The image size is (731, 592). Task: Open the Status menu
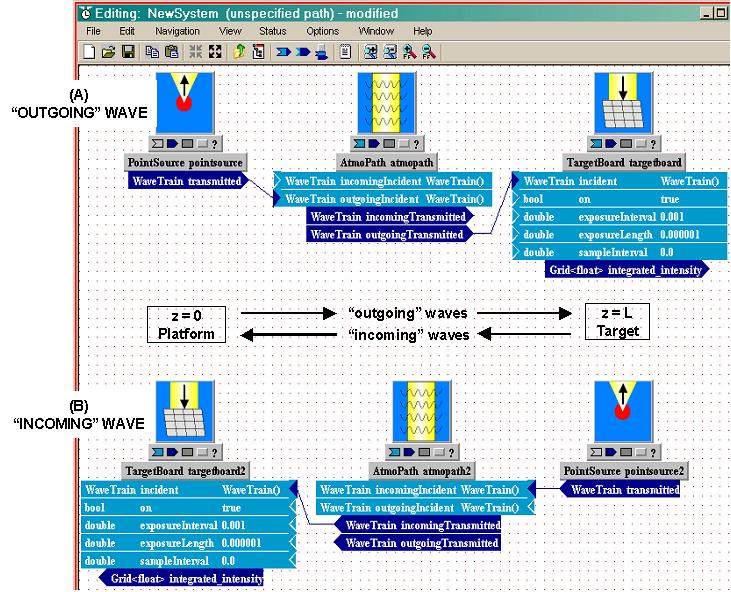click(273, 31)
